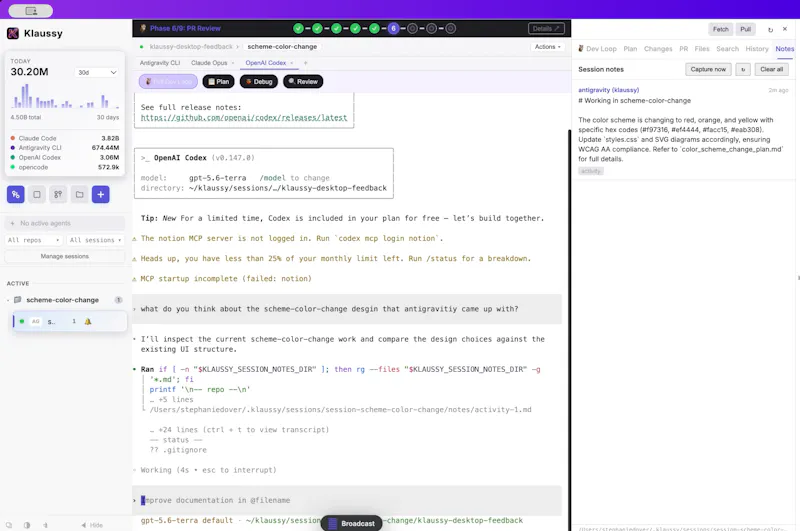
Task: Click Capture now button
Action: (708, 69)
